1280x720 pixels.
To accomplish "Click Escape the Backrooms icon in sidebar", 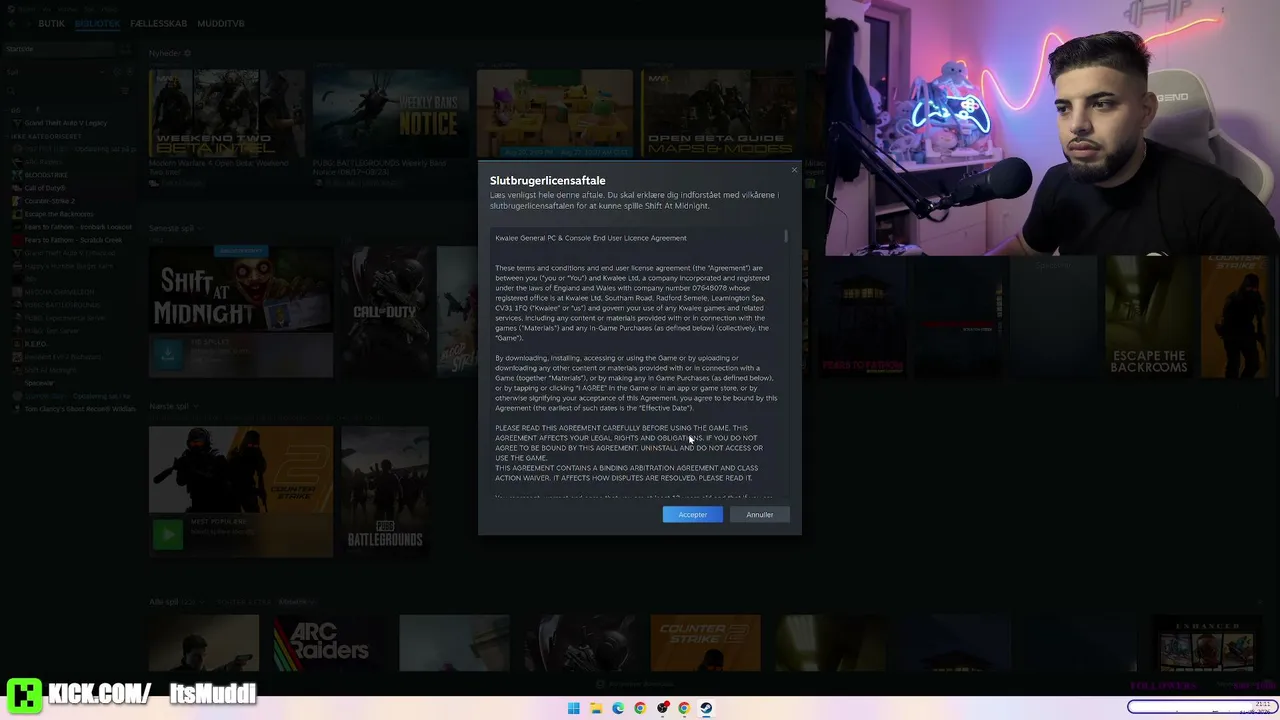I will 17,214.
